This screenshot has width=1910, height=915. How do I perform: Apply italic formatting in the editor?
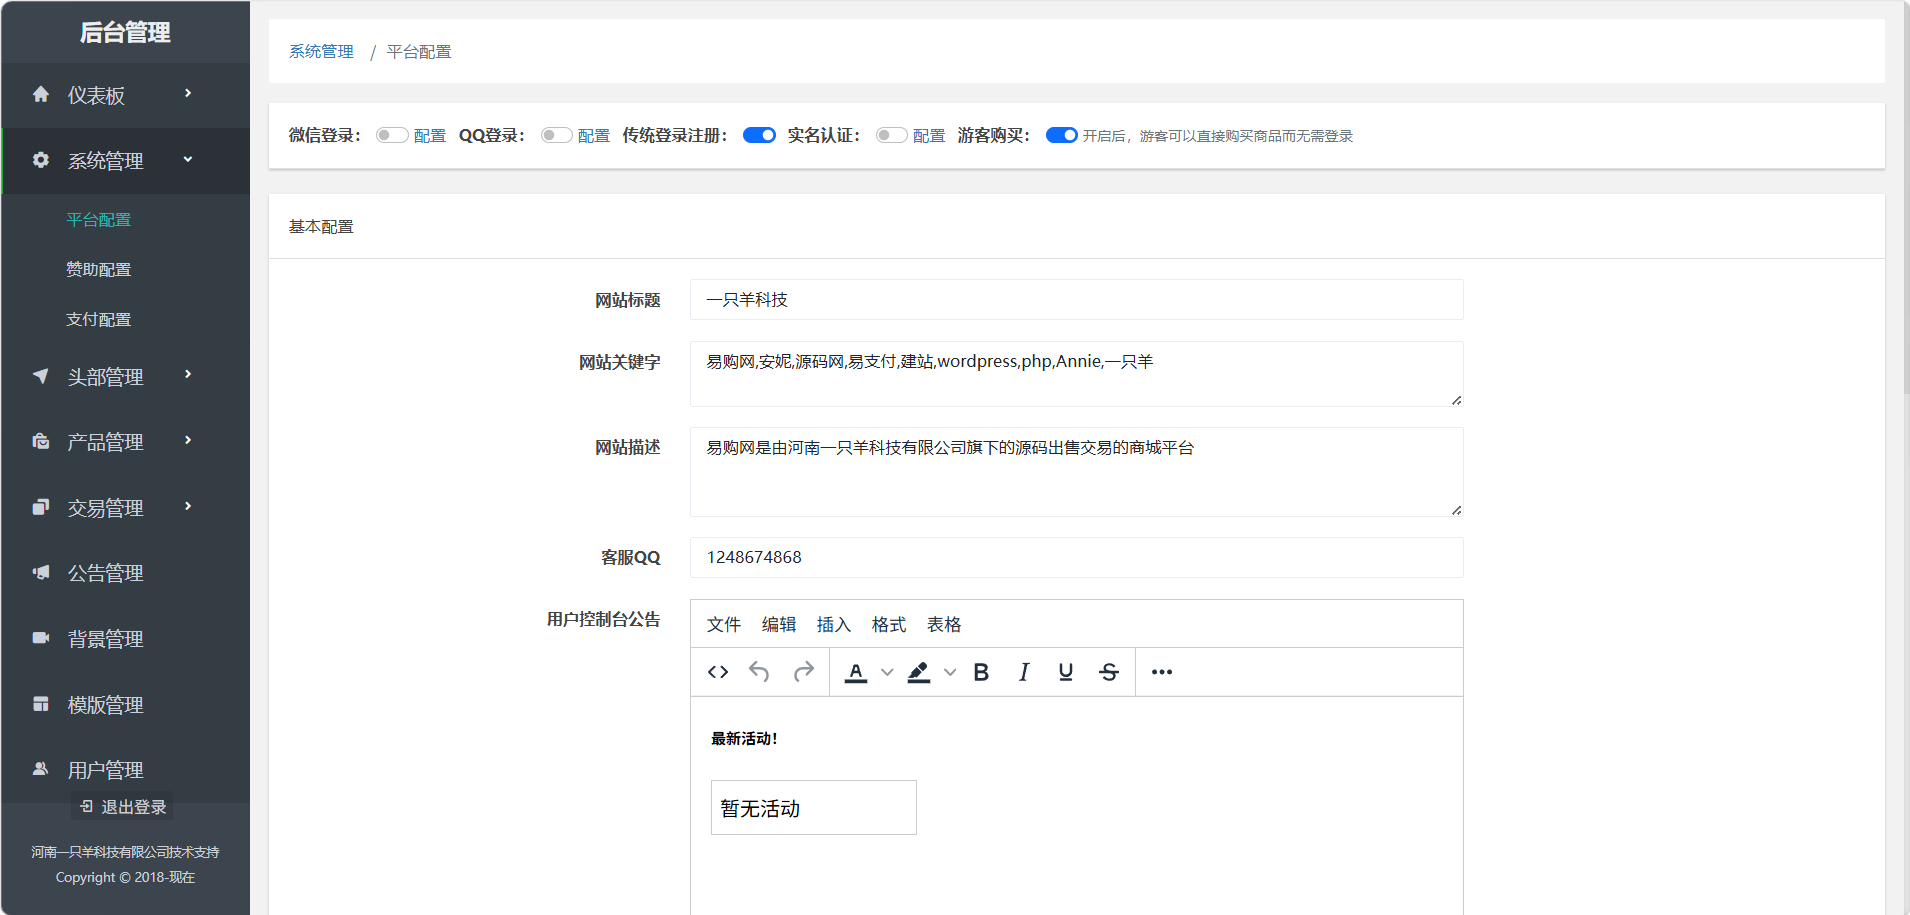(x=1024, y=672)
